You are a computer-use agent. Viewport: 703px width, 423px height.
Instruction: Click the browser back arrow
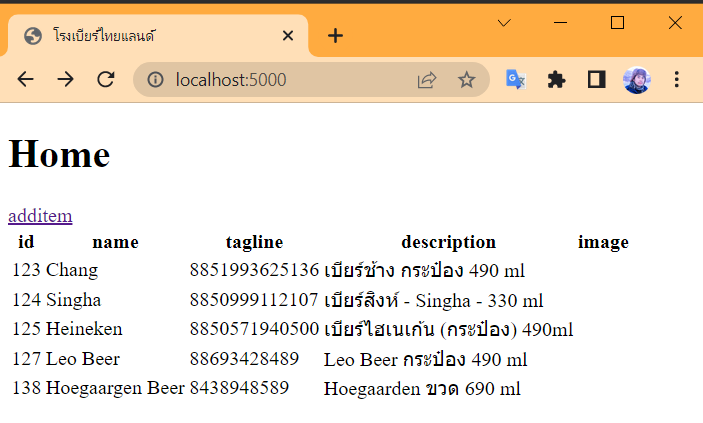[26, 80]
